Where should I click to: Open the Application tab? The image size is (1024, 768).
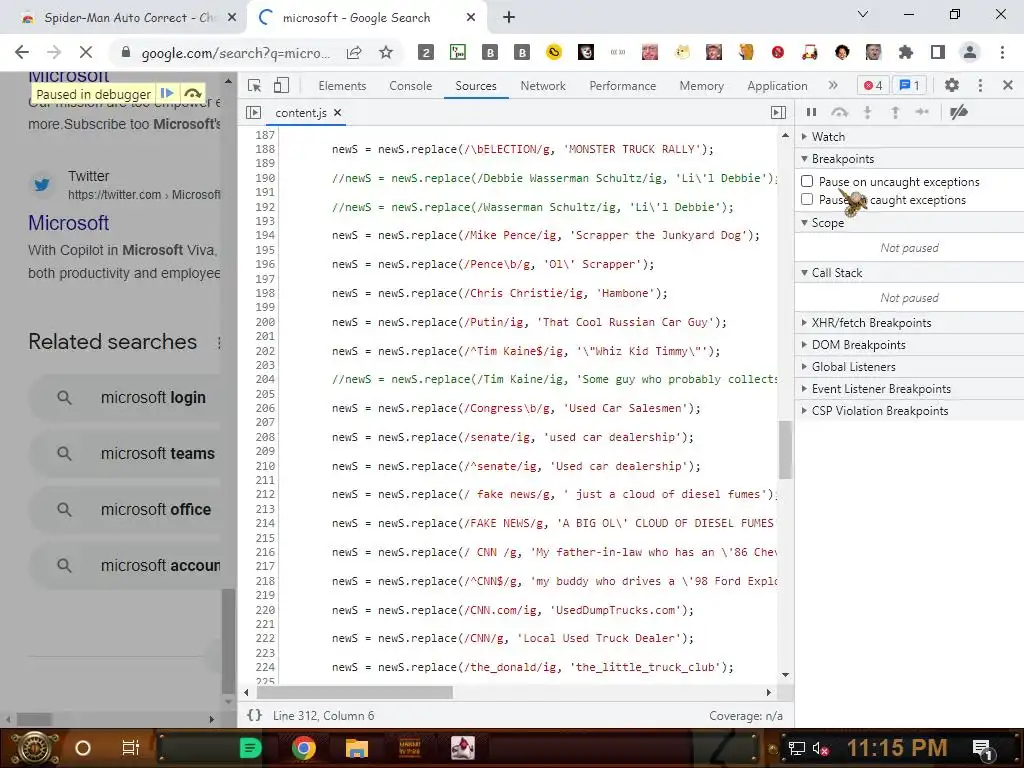point(777,86)
